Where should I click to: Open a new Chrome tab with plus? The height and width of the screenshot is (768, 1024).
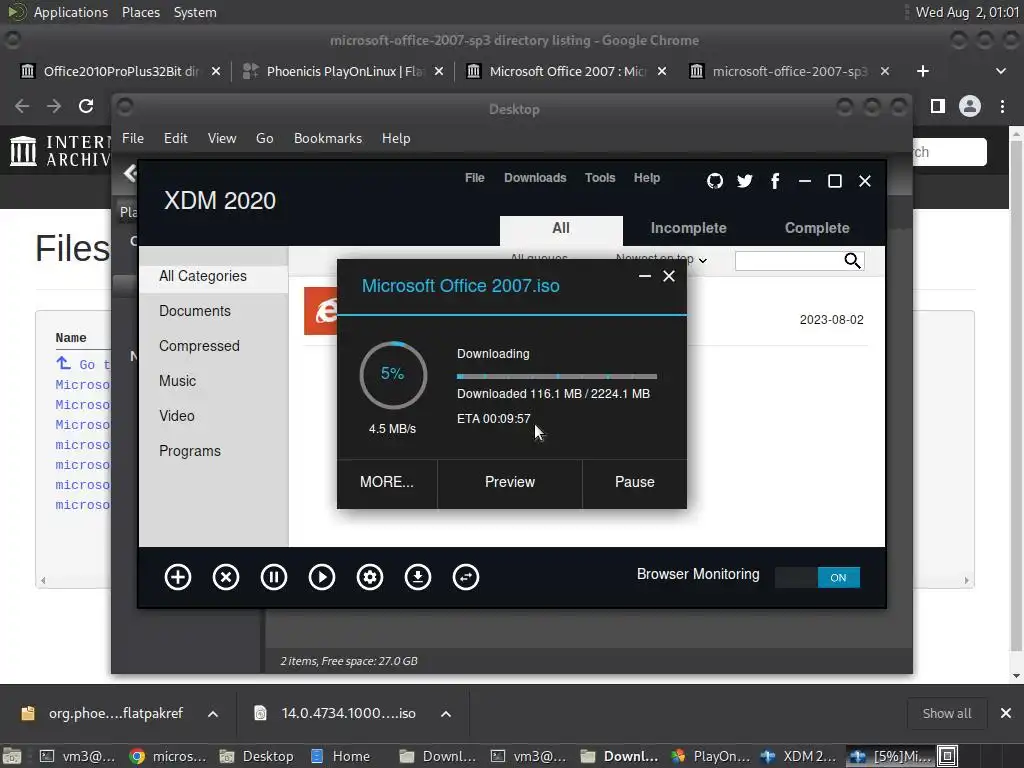point(923,71)
